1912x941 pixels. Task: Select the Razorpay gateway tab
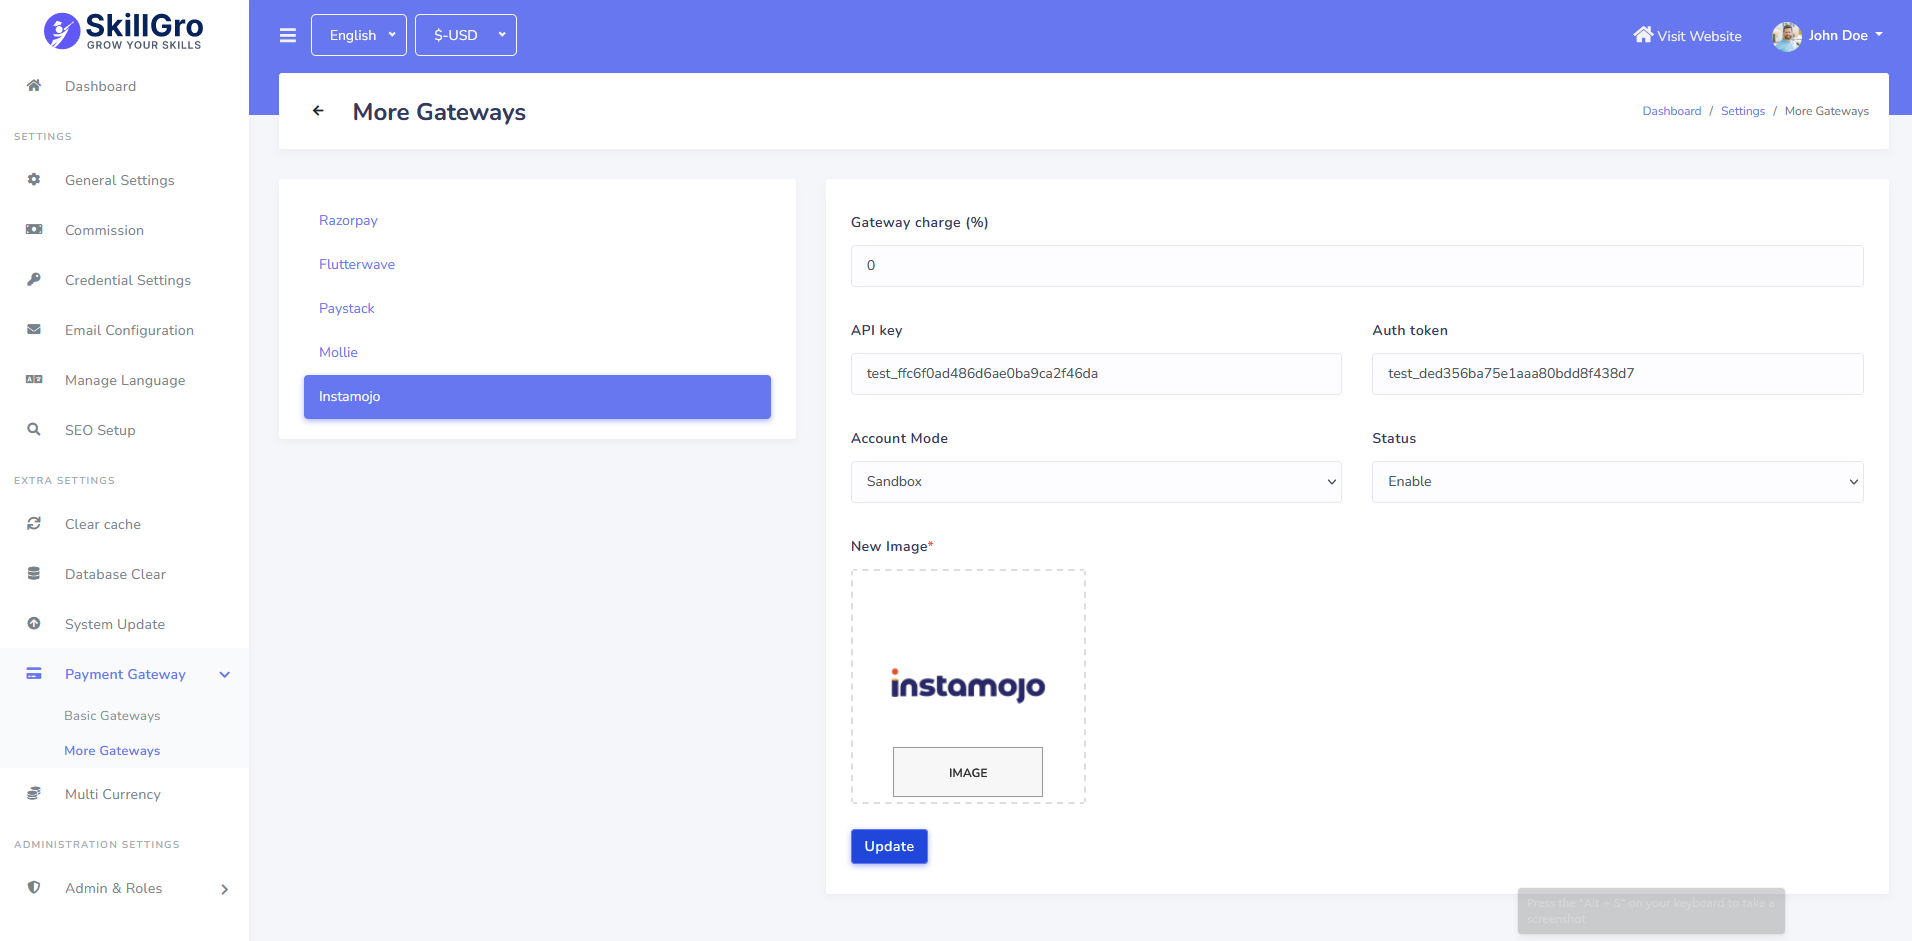[537, 221]
